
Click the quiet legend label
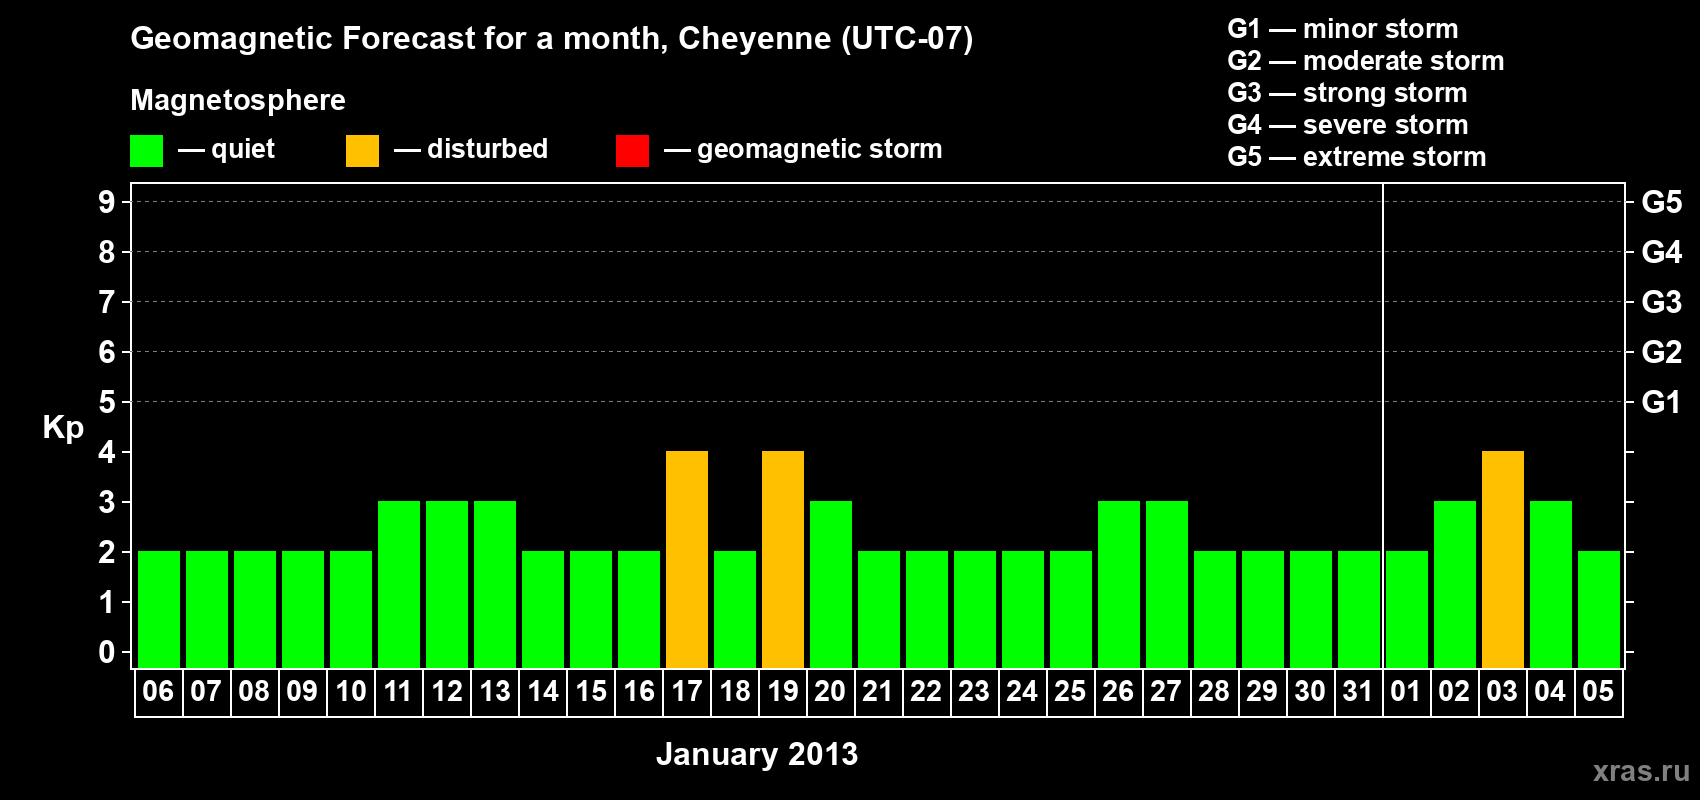pyautogui.click(x=243, y=149)
